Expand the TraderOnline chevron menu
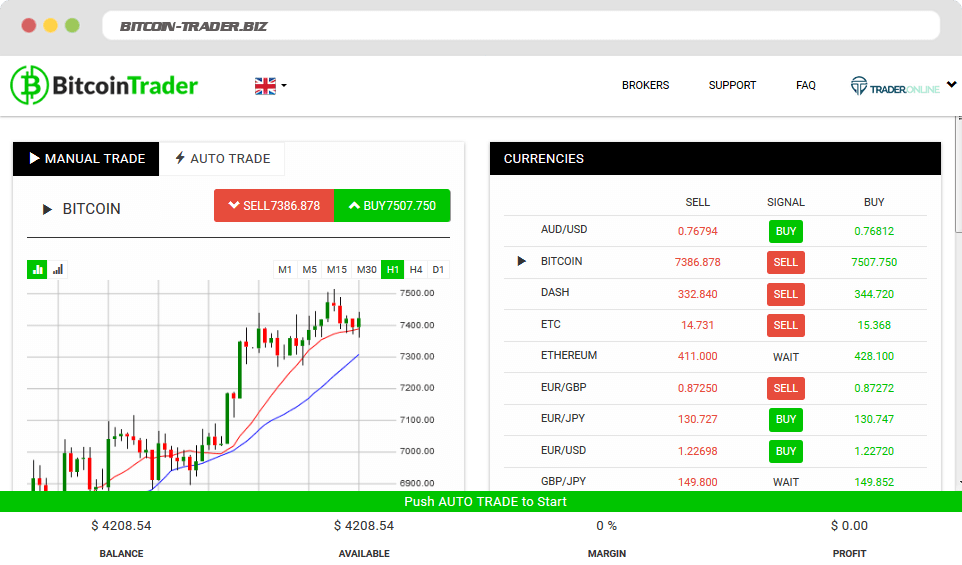962x565 pixels. pyautogui.click(x=951, y=86)
